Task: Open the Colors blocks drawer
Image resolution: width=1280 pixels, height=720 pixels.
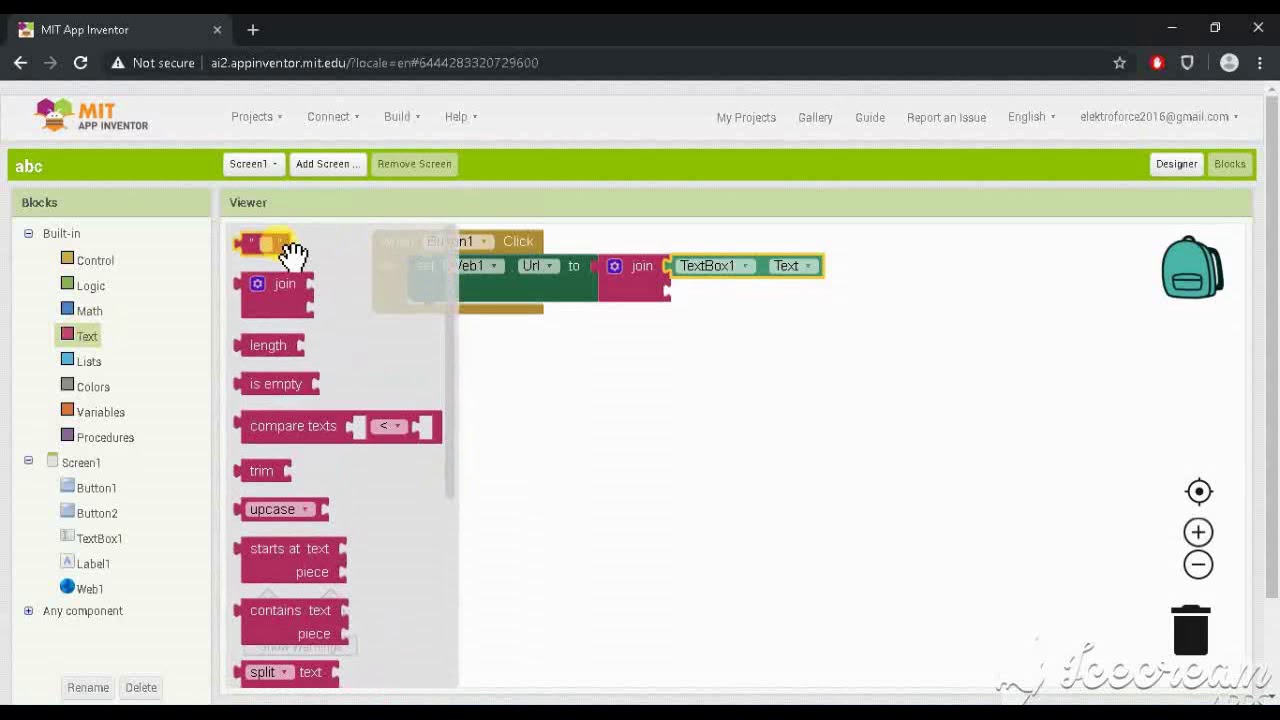Action: point(93,386)
